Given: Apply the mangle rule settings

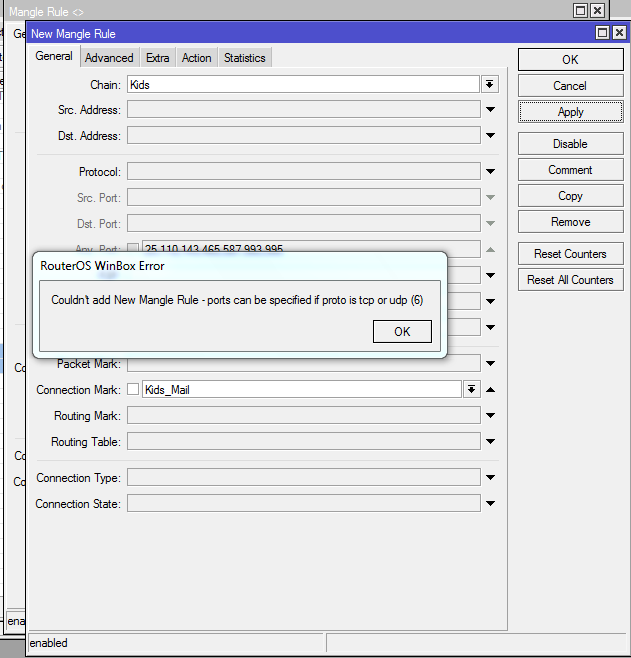Looking at the screenshot, I should [570, 112].
